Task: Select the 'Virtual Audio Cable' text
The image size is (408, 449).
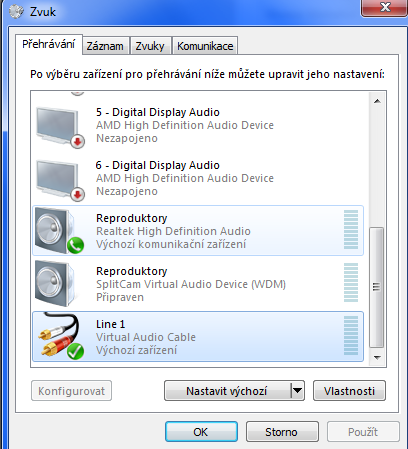Action: [146, 337]
